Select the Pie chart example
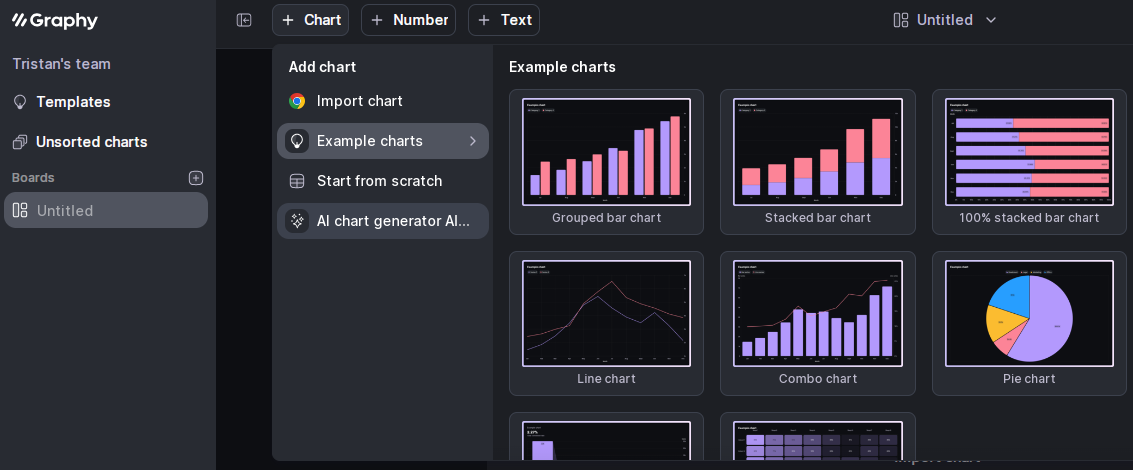 click(x=1029, y=323)
